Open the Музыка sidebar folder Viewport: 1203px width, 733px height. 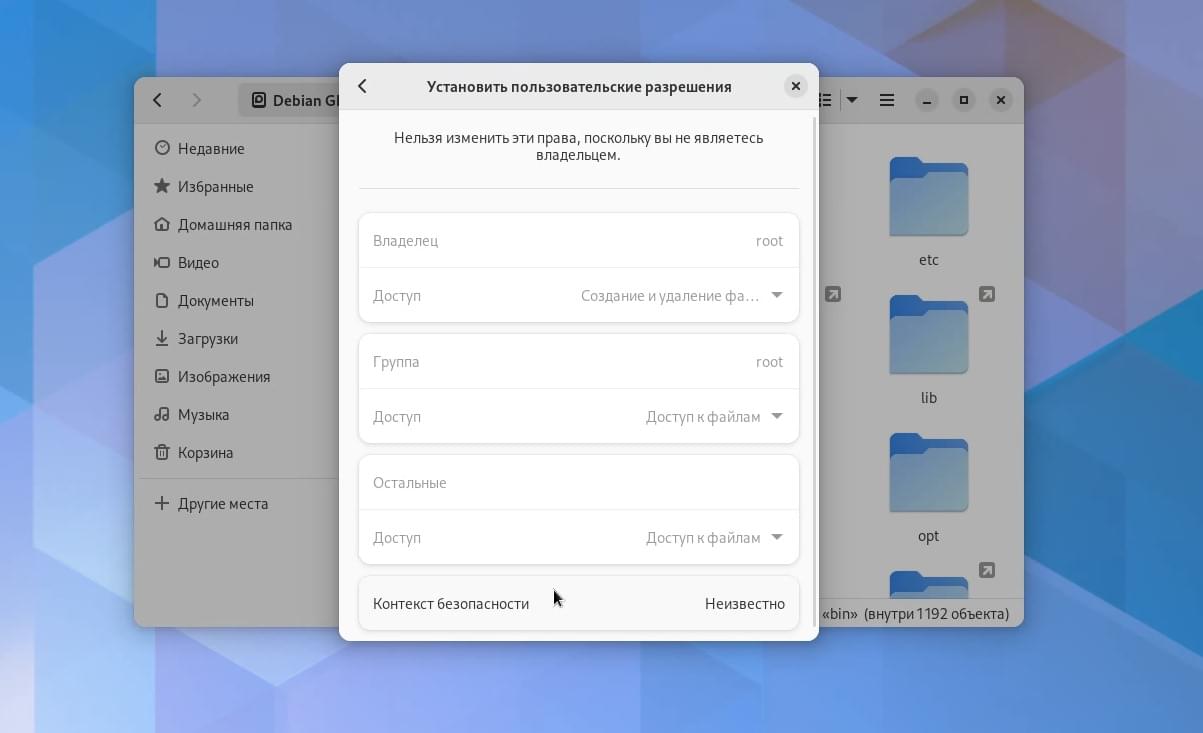[x=237, y=415]
